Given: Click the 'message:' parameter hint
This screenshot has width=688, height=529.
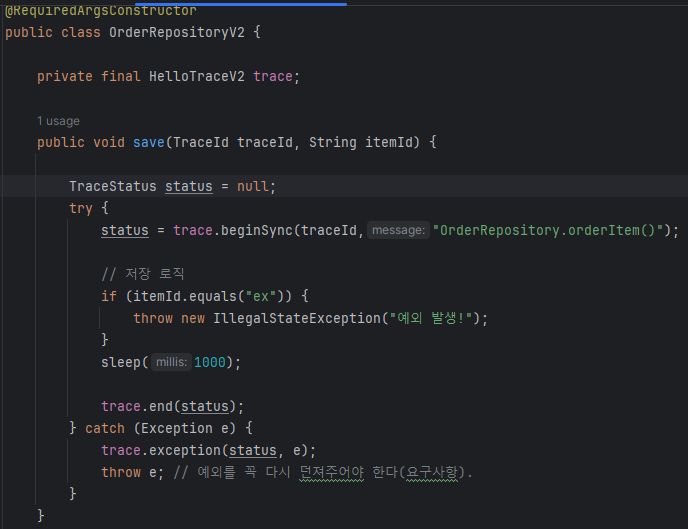Looking at the screenshot, I should coord(398,230).
